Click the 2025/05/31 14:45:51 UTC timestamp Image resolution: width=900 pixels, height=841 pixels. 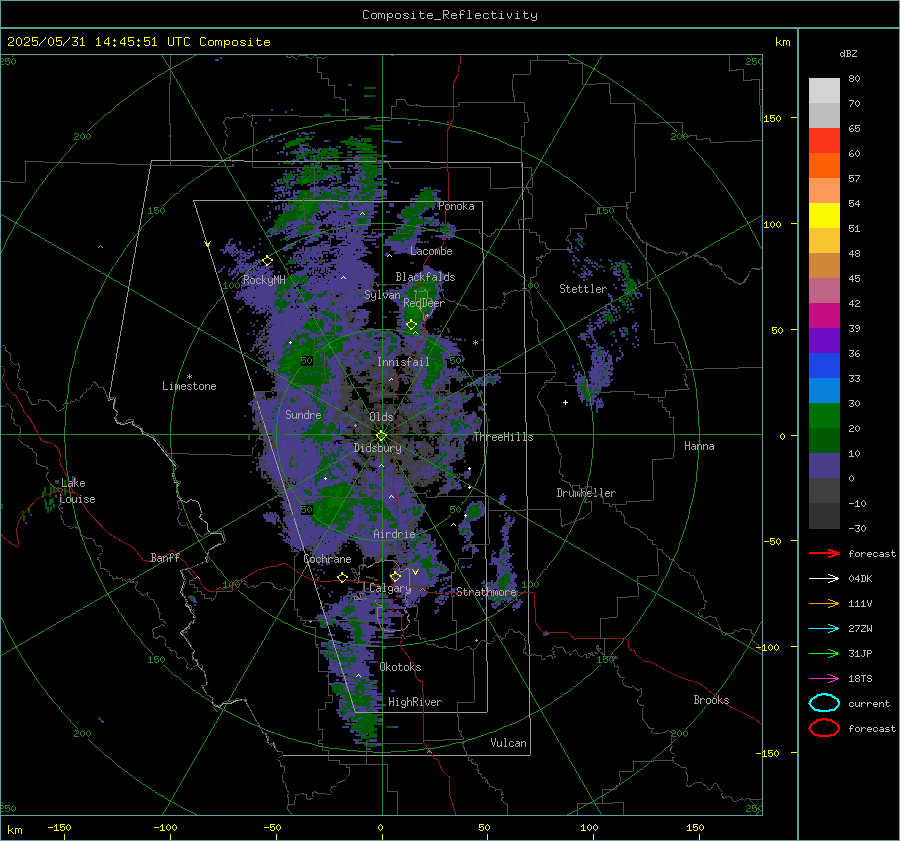pos(87,42)
